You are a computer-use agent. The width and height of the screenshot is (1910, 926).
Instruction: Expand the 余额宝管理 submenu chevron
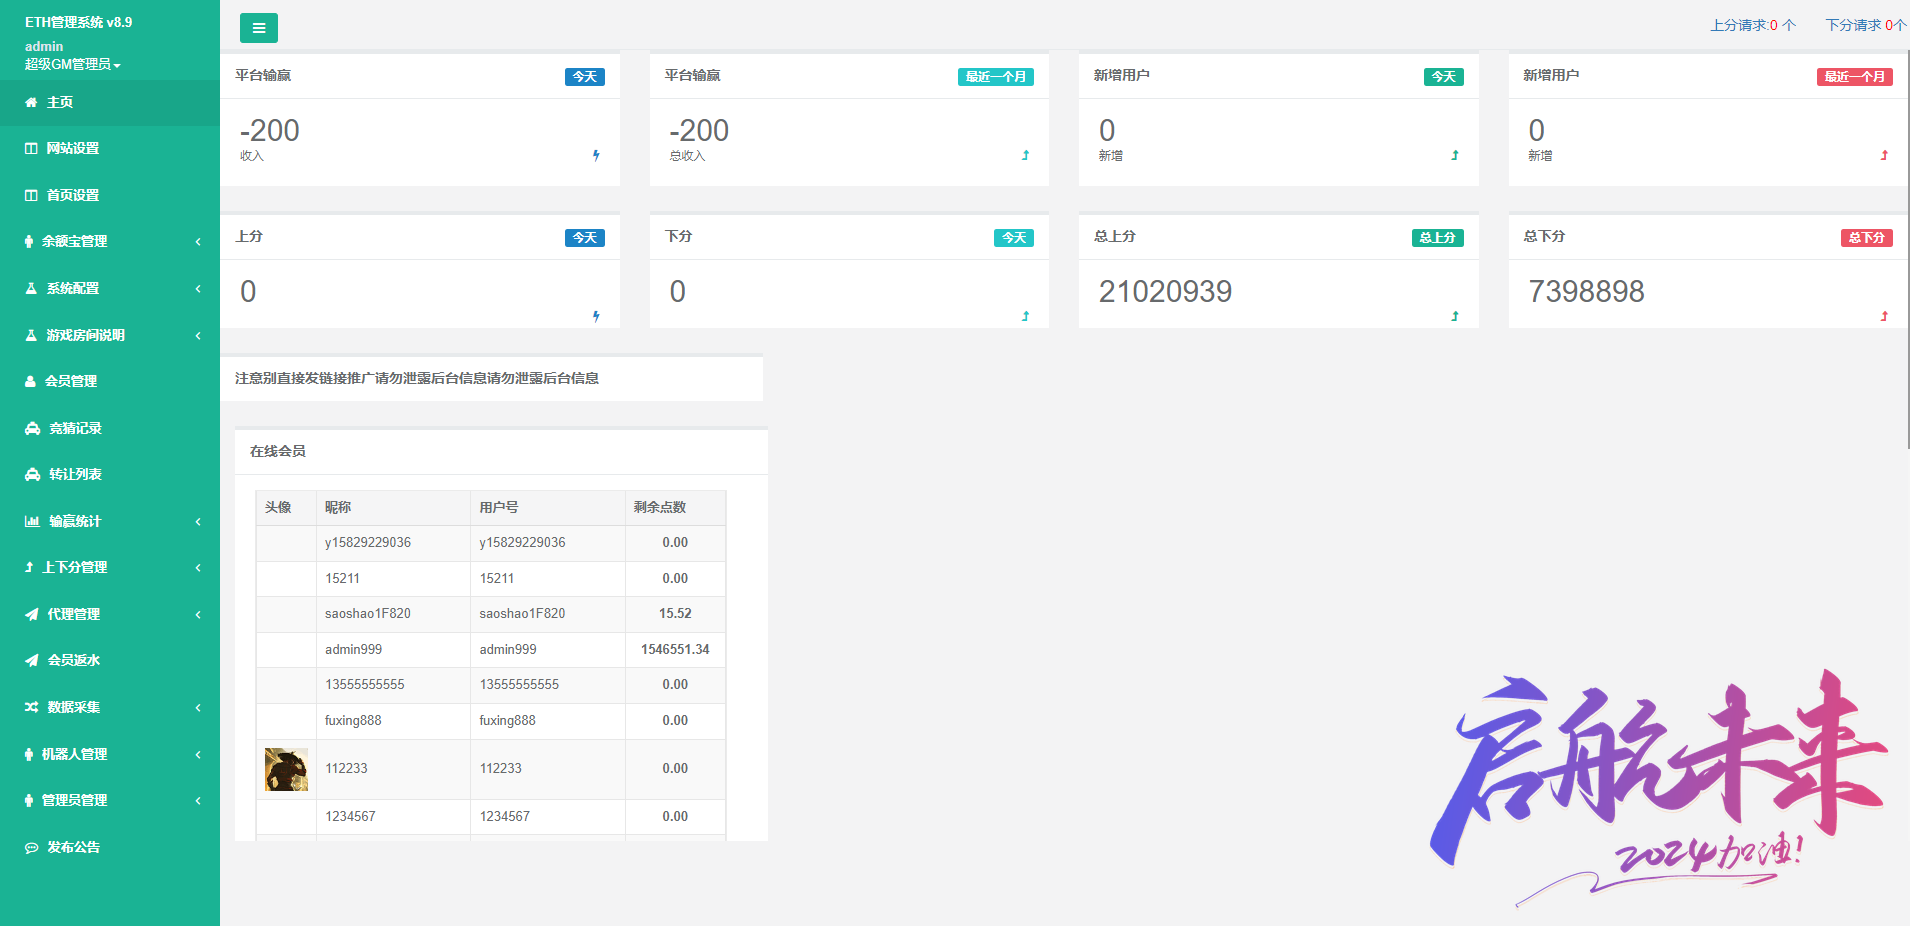pyautogui.click(x=198, y=241)
